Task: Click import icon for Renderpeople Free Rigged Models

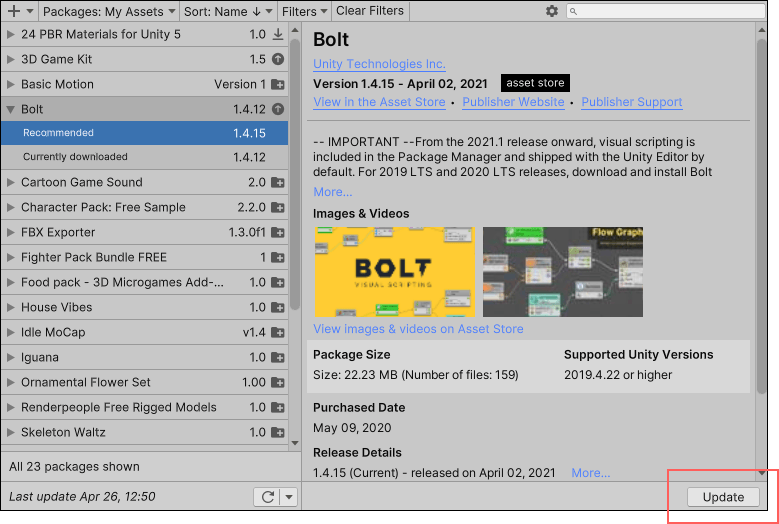Action: pos(278,407)
